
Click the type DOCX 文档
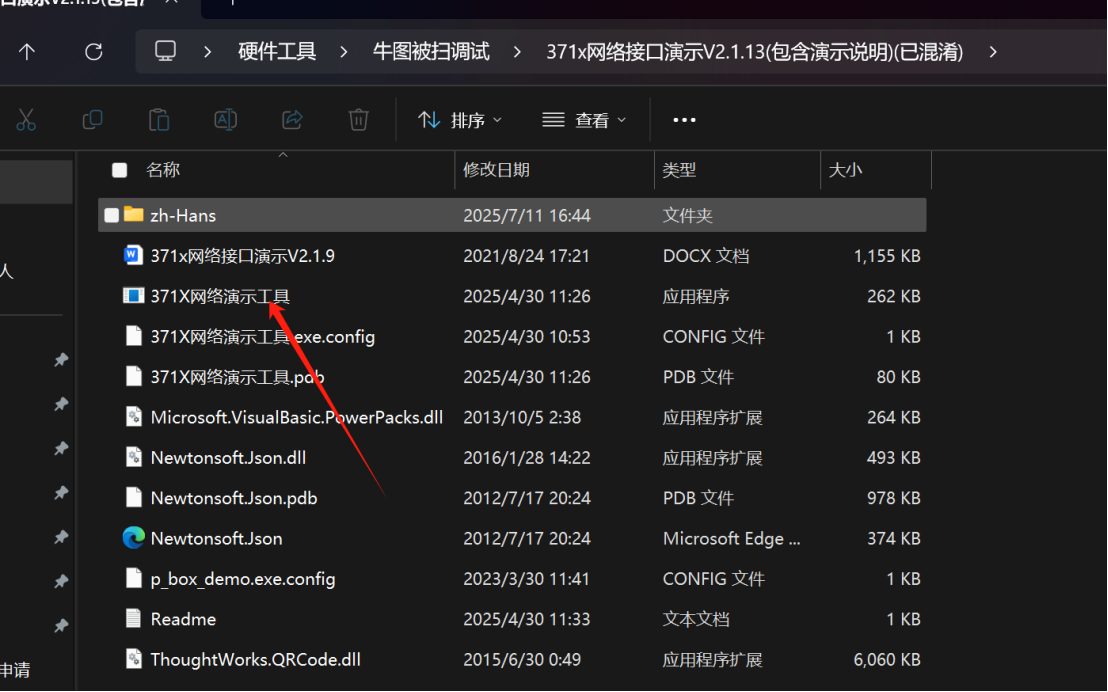(x=706, y=256)
